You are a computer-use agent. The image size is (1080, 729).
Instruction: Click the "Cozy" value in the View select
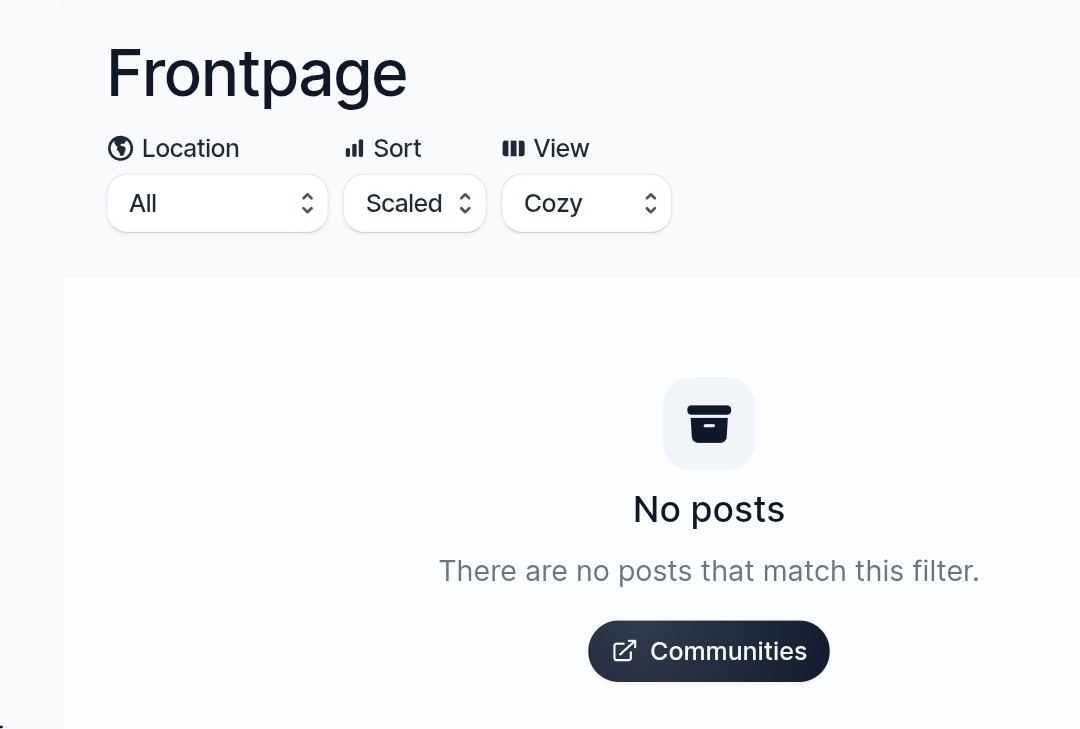553,204
